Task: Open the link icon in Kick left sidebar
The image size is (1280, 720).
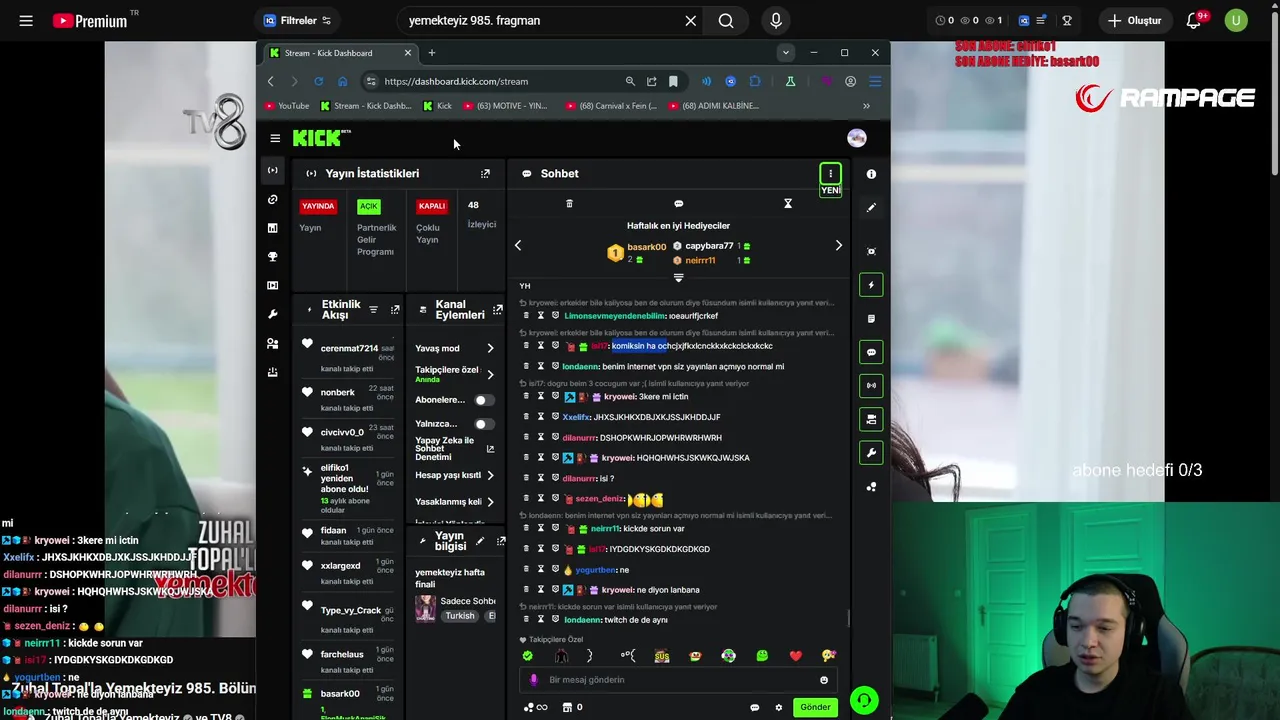Action: click(272, 199)
